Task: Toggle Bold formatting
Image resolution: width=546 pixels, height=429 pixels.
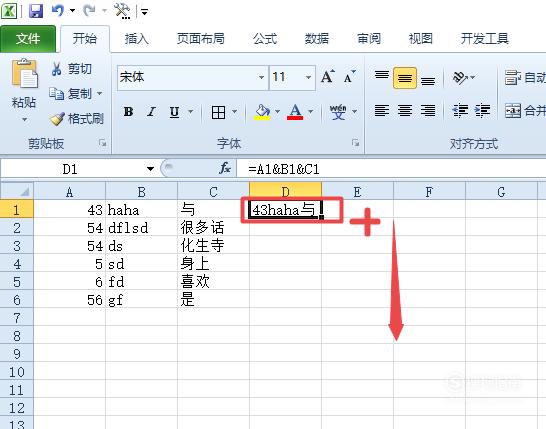Action: [128, 112]
